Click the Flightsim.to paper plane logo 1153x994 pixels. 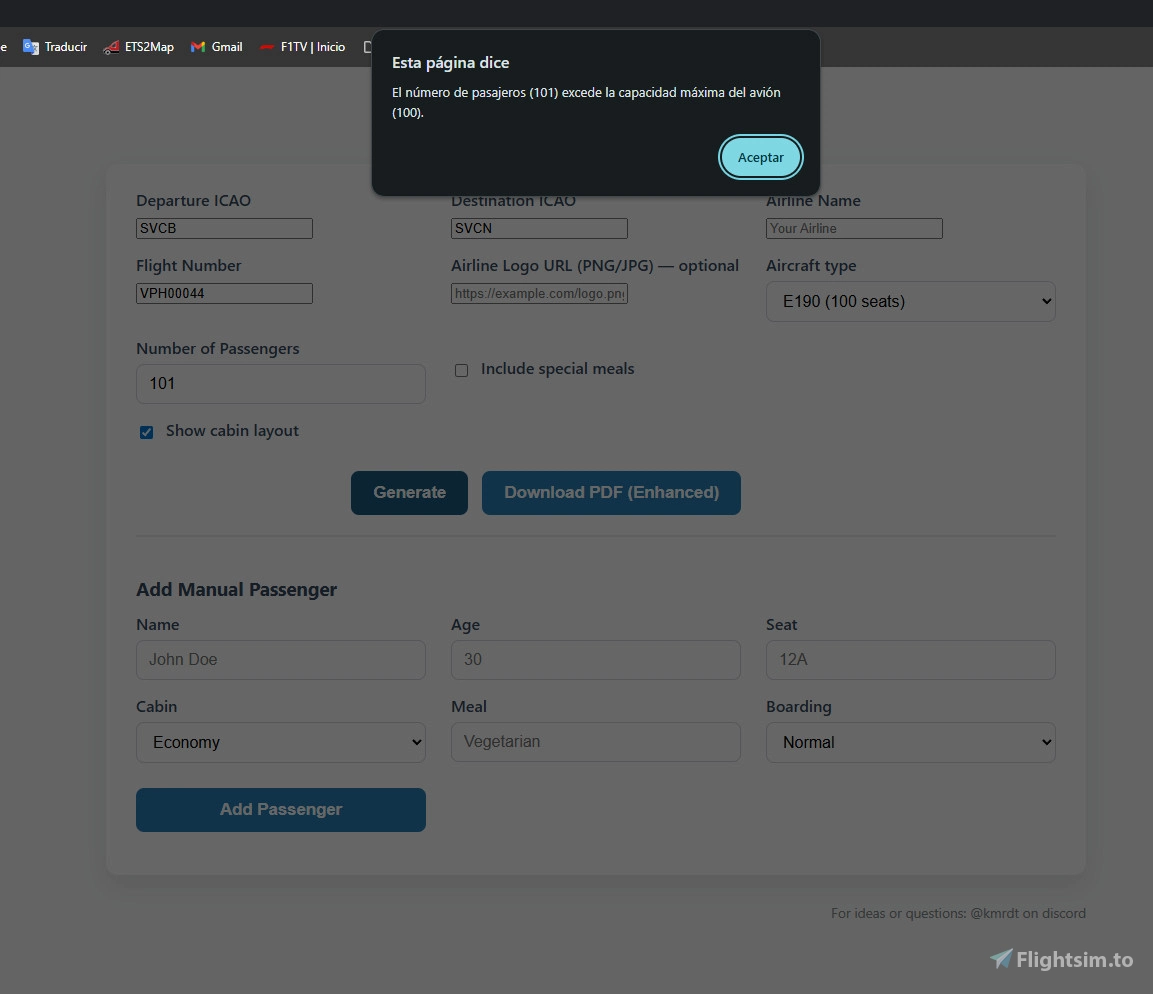pyautogui.click(x=1000, y=958)
